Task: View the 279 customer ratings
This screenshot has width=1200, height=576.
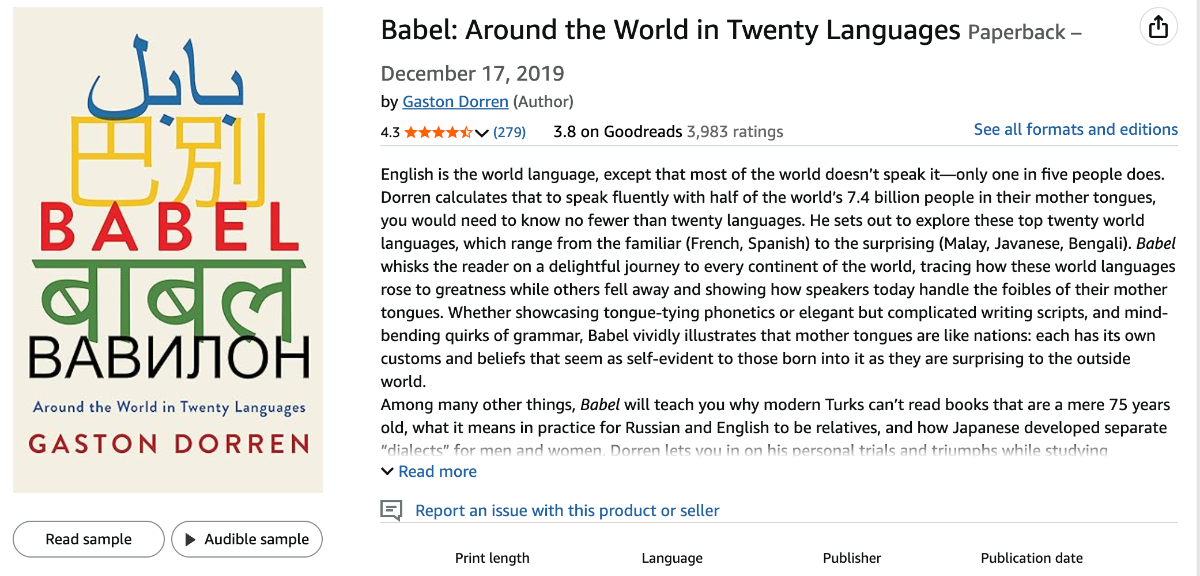Action: [x=510, y=132]
